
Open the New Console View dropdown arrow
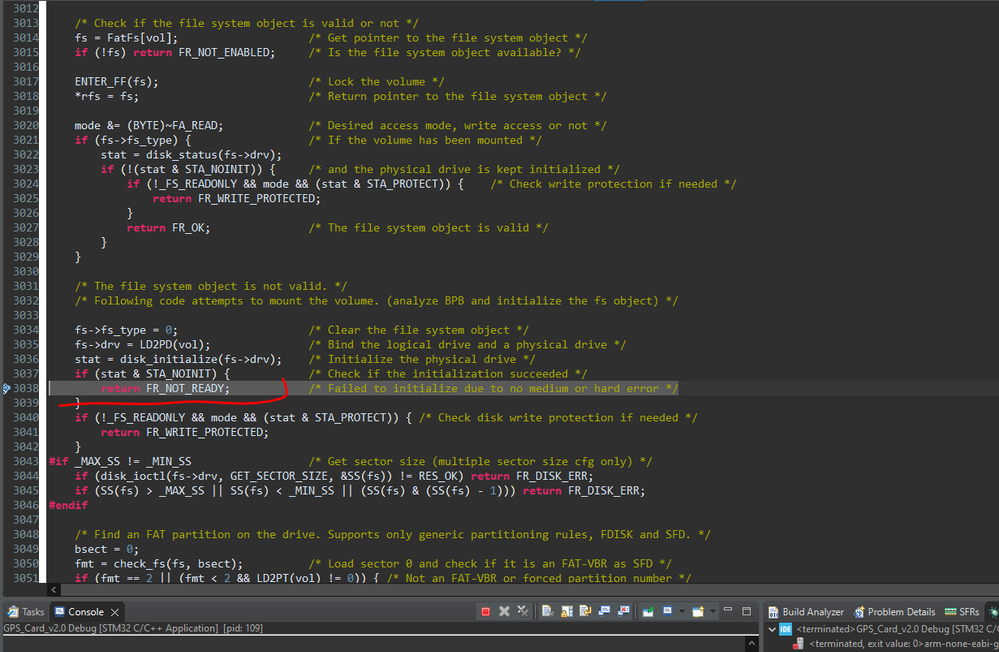coord(712,612)
